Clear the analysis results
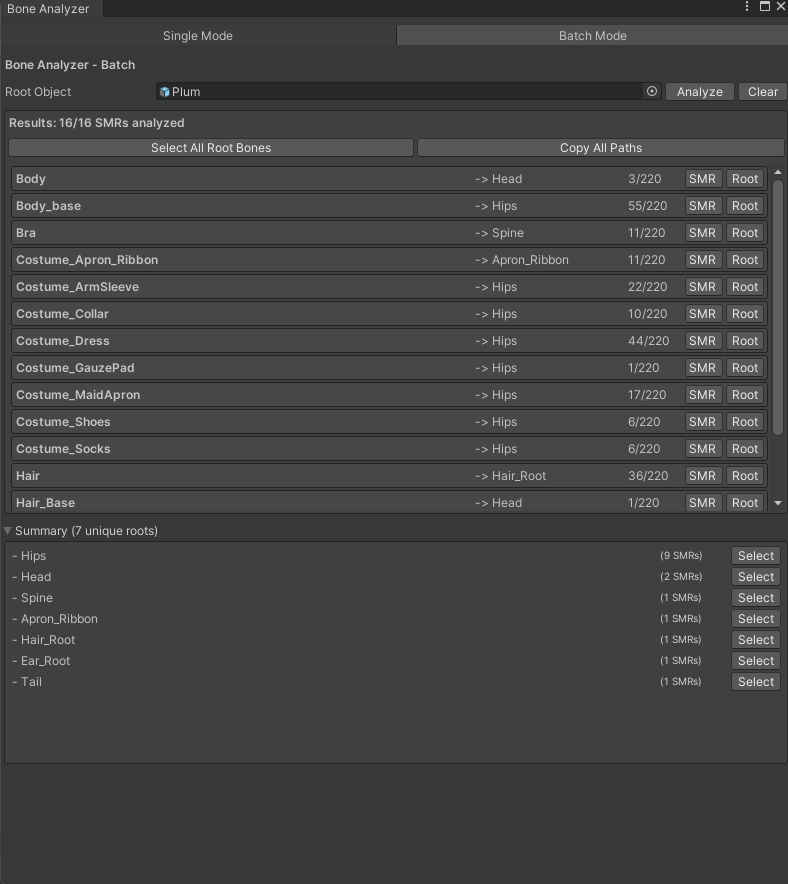This screenshot has height=884, width=788. tap(762, 91)
